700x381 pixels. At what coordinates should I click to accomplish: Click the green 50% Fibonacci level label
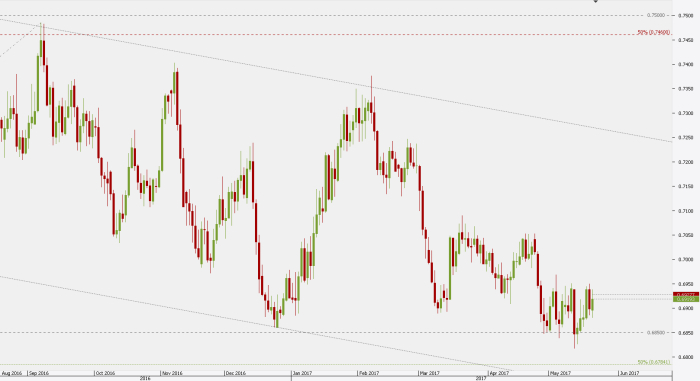pos(654,362)
